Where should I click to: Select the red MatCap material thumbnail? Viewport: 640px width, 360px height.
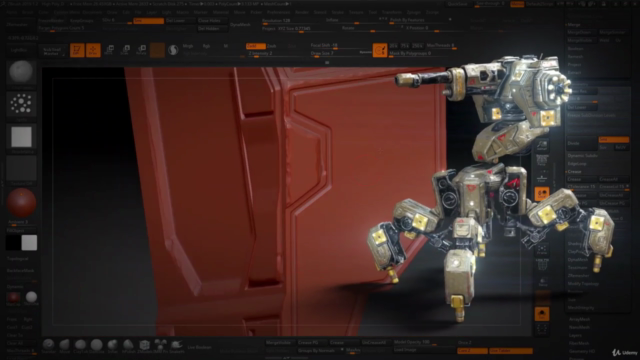[13, 298]
